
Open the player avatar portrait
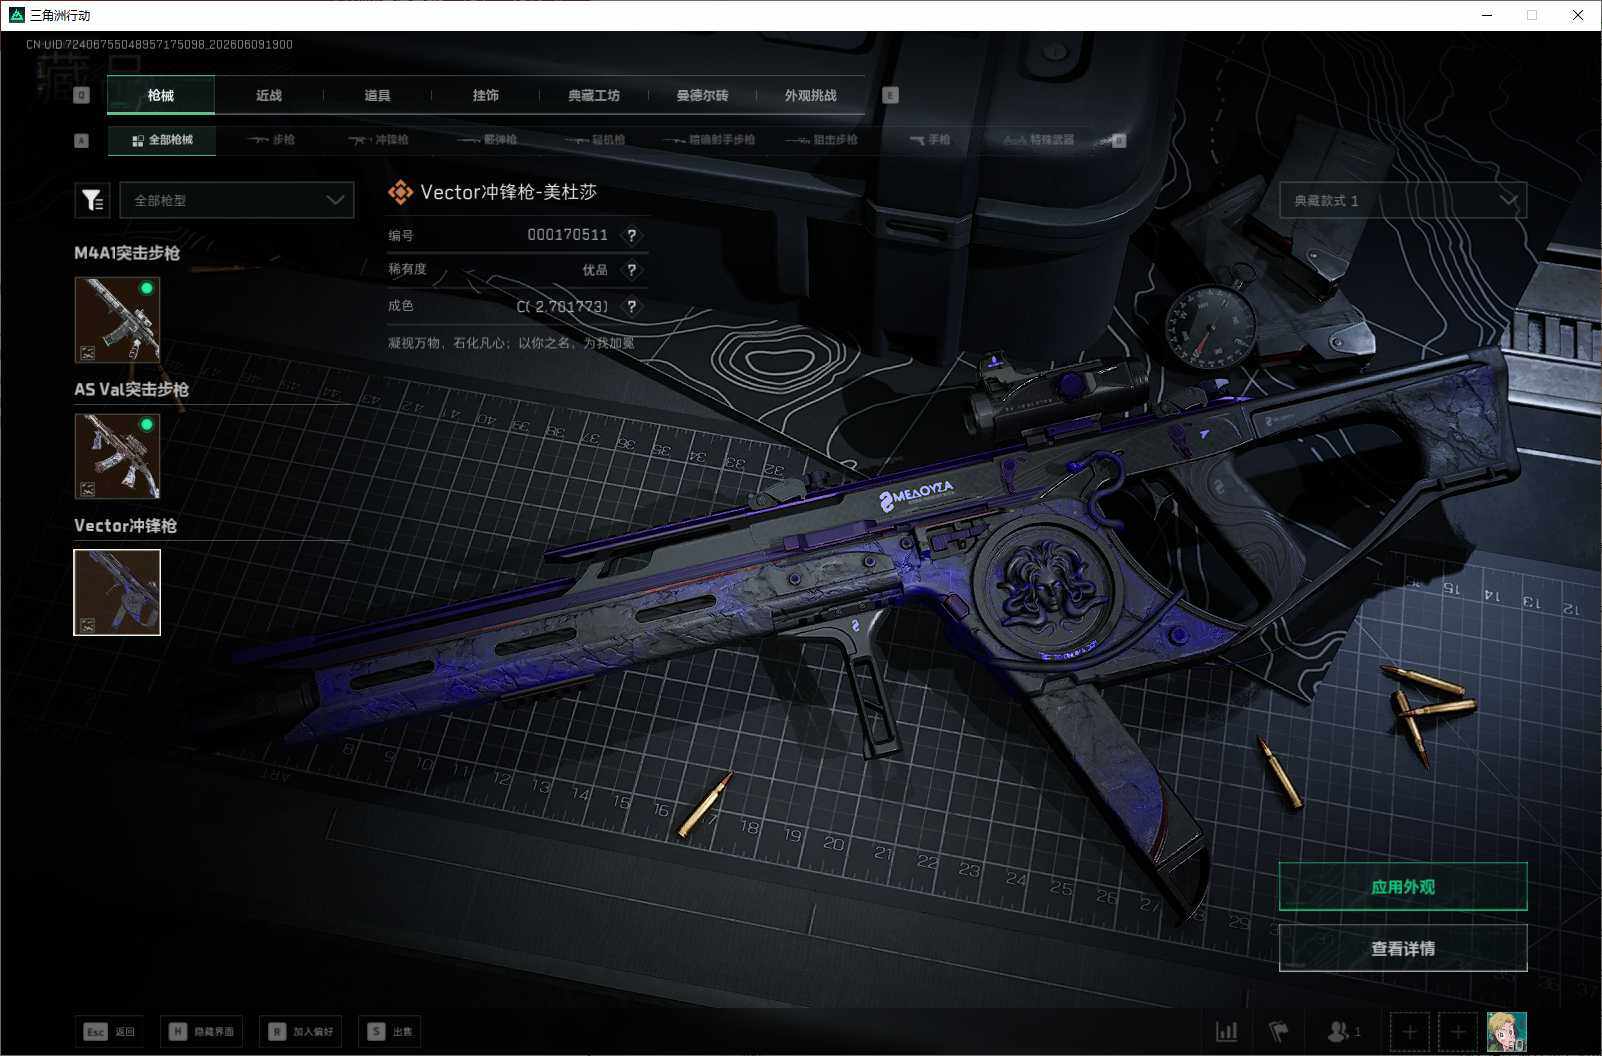[x=1506, y=1031]
